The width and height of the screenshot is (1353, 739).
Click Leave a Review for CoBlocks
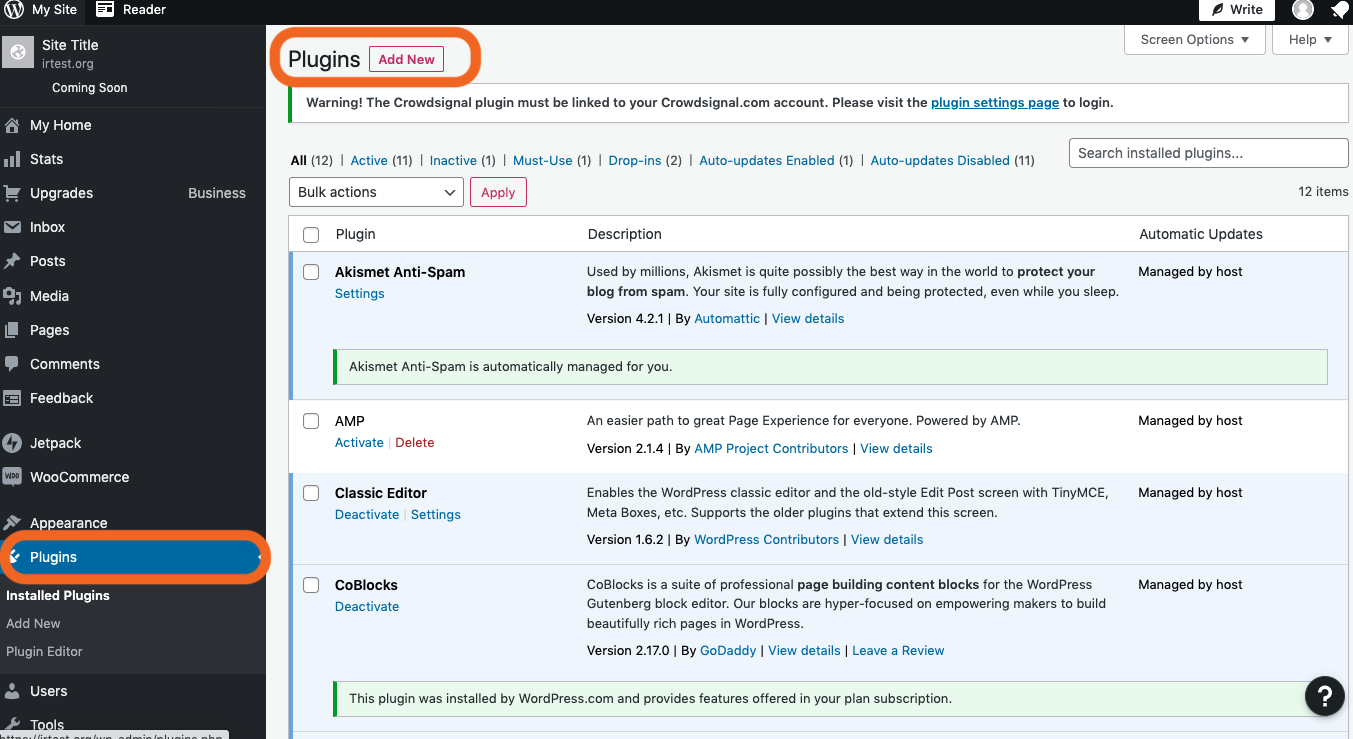click(x=898, y=651)
